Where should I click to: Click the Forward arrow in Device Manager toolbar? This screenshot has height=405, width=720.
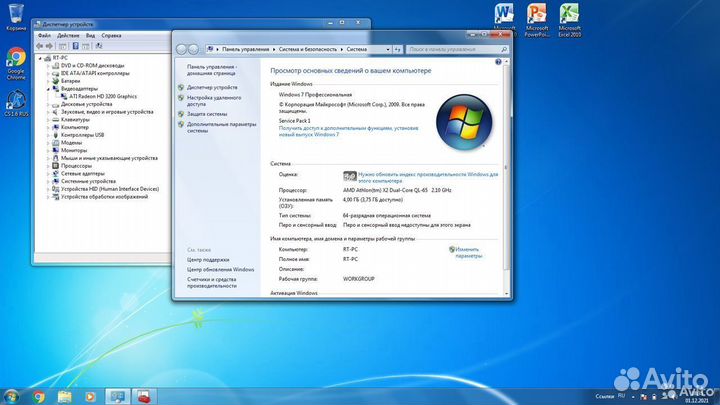[x=50, y=46]
